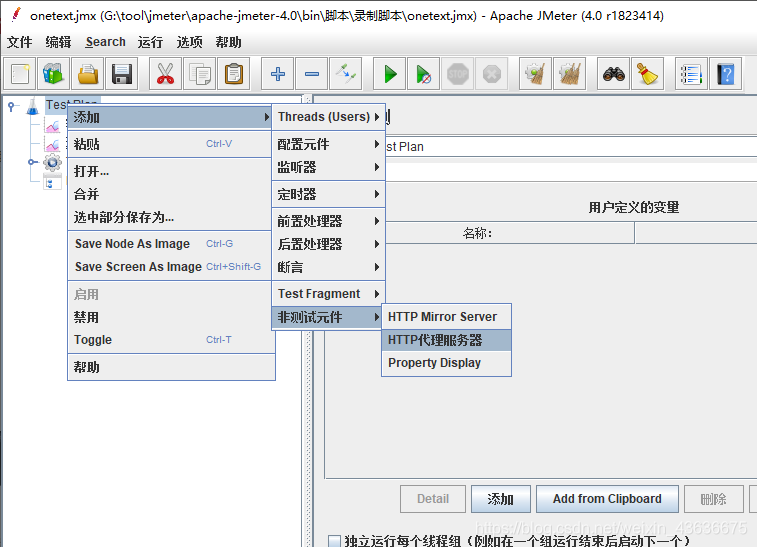This screenshot has width=757, height=547.
Task: Select the last small tree node icon
Action: (52, 182)
